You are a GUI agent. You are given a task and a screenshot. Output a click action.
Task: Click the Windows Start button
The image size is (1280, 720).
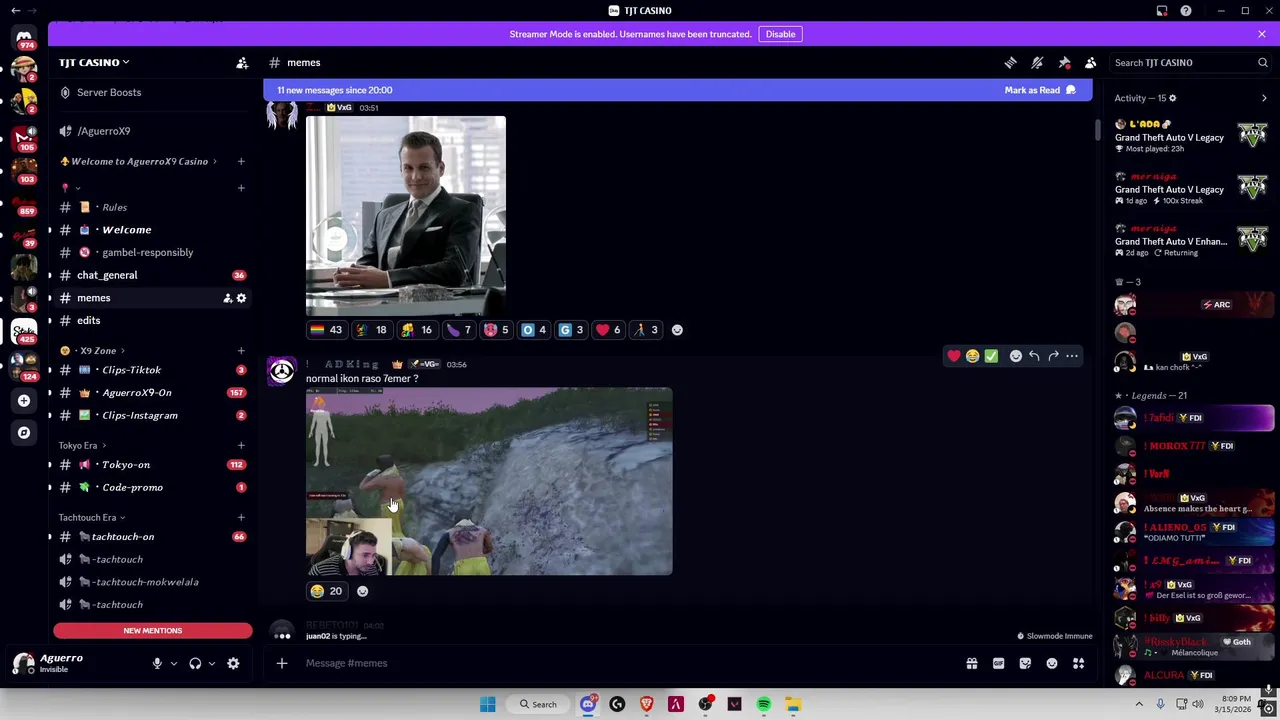487,704
